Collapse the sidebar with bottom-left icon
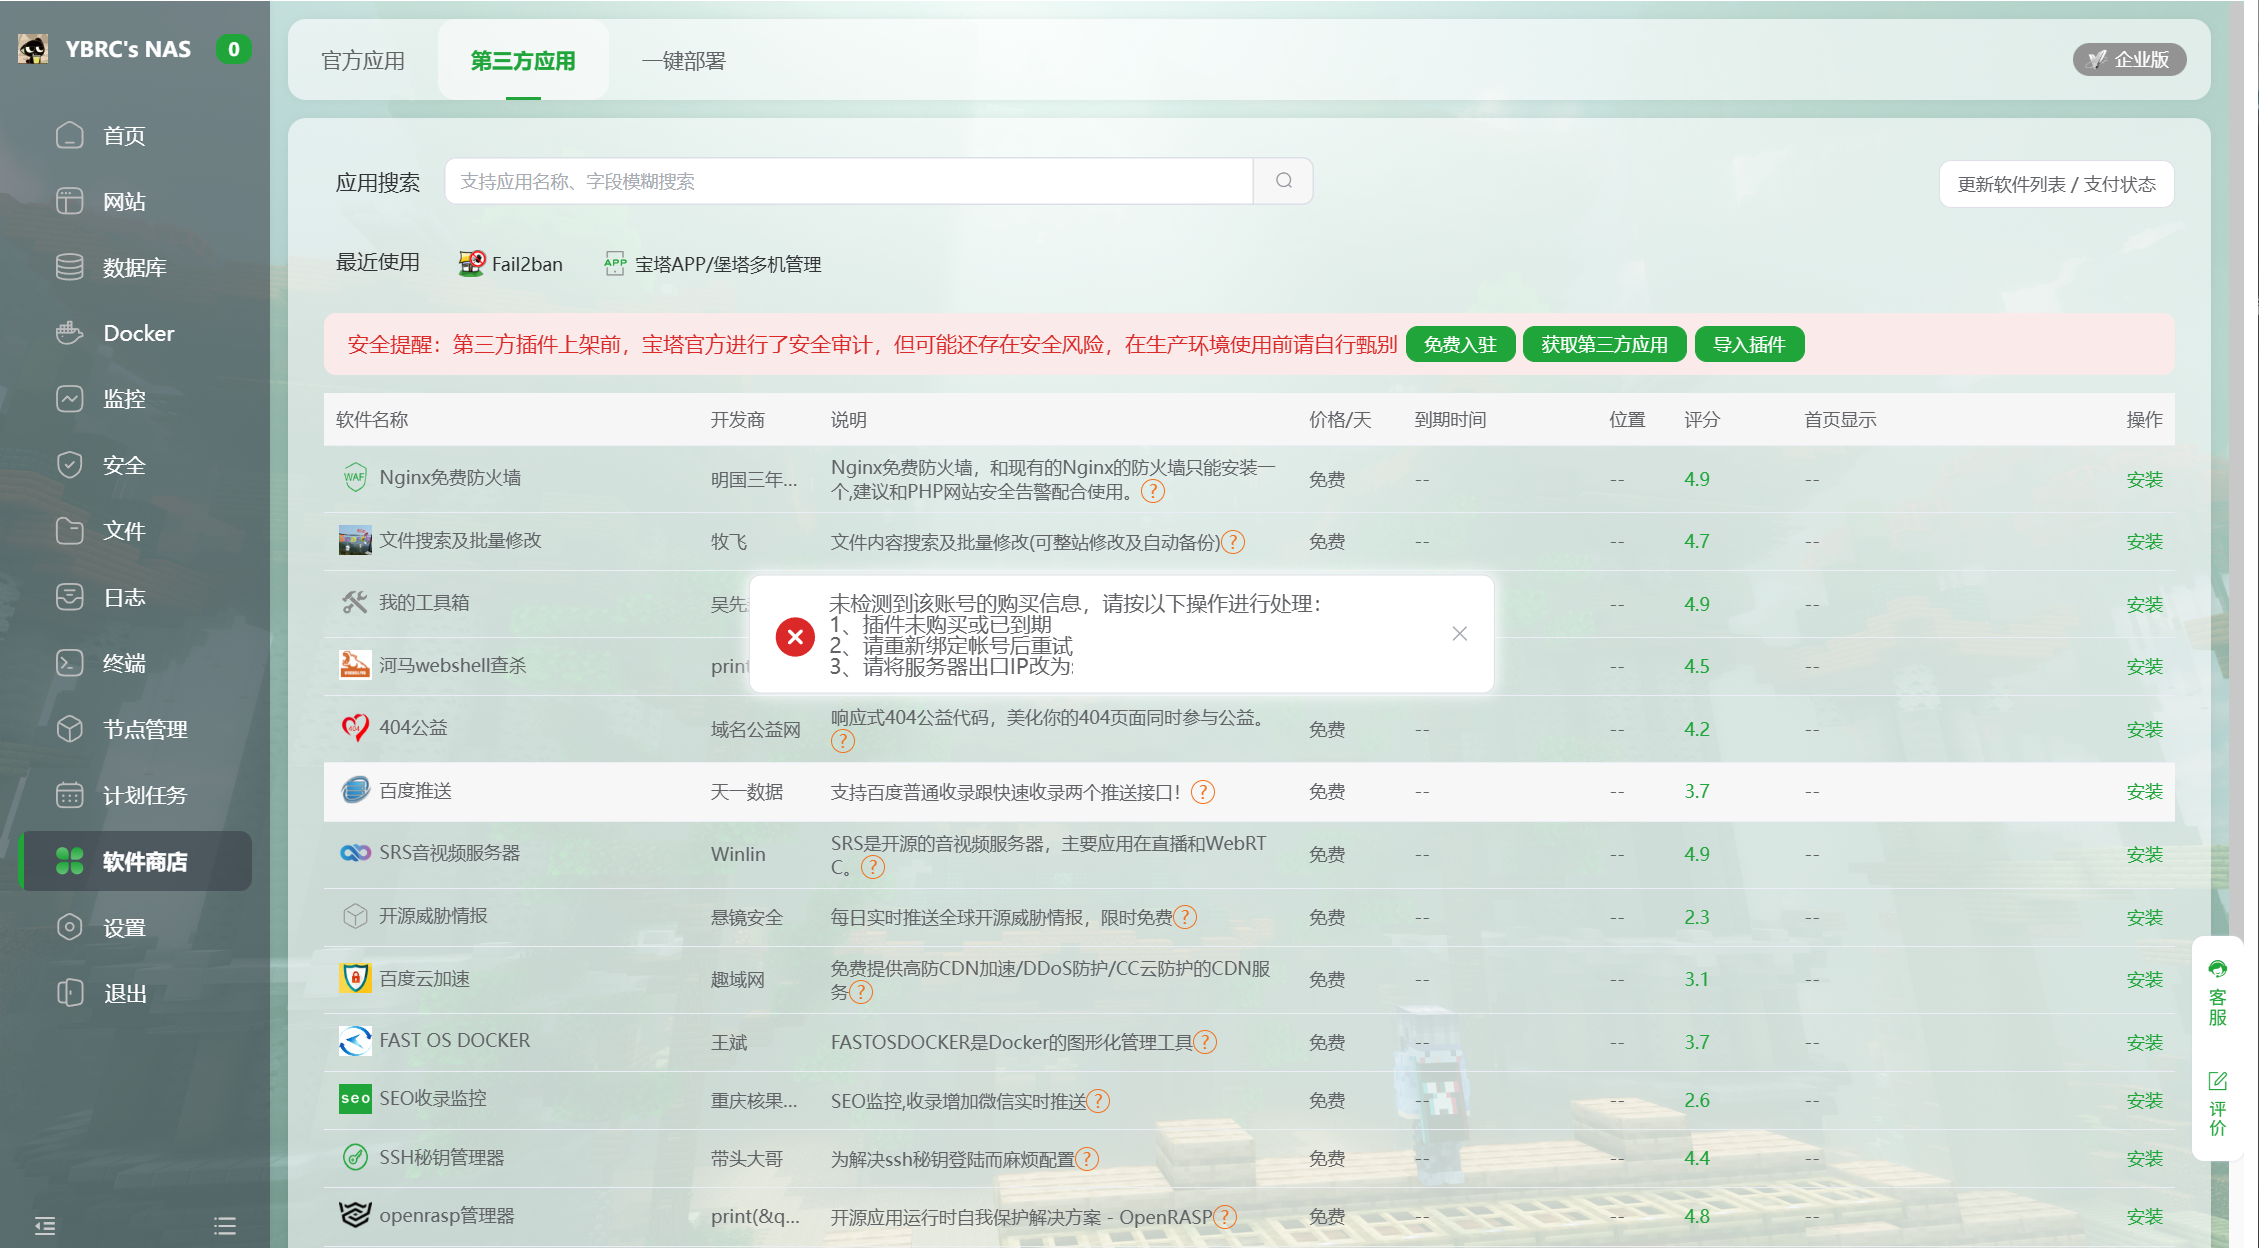Screen dimensions: 2259x1248 44,1224
